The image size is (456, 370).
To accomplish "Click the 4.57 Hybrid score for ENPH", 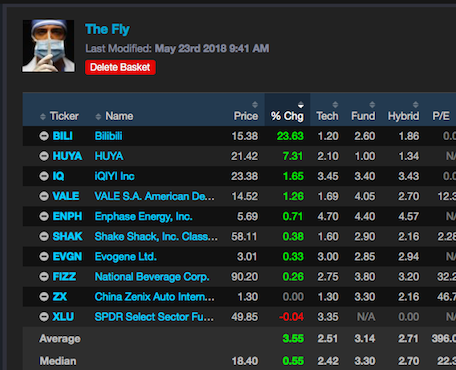I will click(x=409, y=216).
